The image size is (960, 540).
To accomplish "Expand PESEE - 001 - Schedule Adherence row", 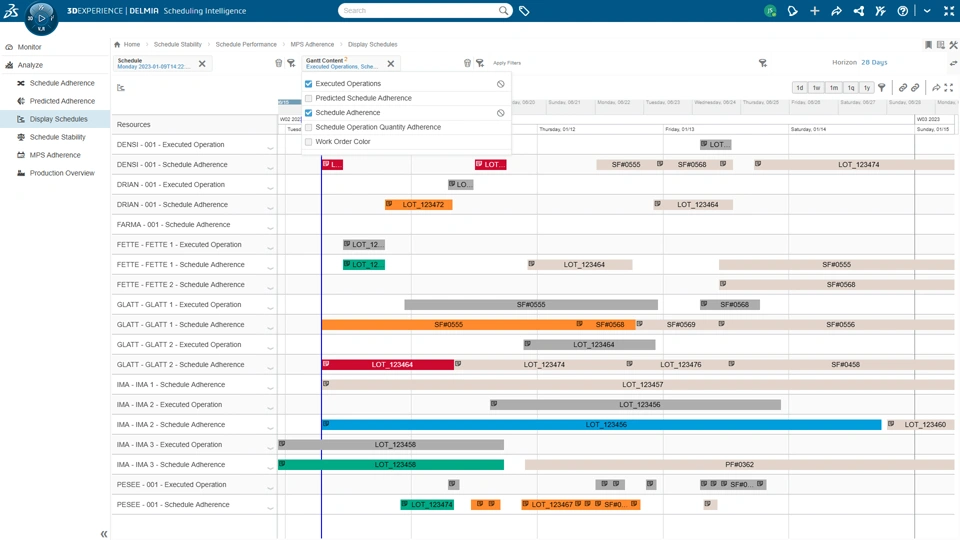I will click(x=270, y=509).
